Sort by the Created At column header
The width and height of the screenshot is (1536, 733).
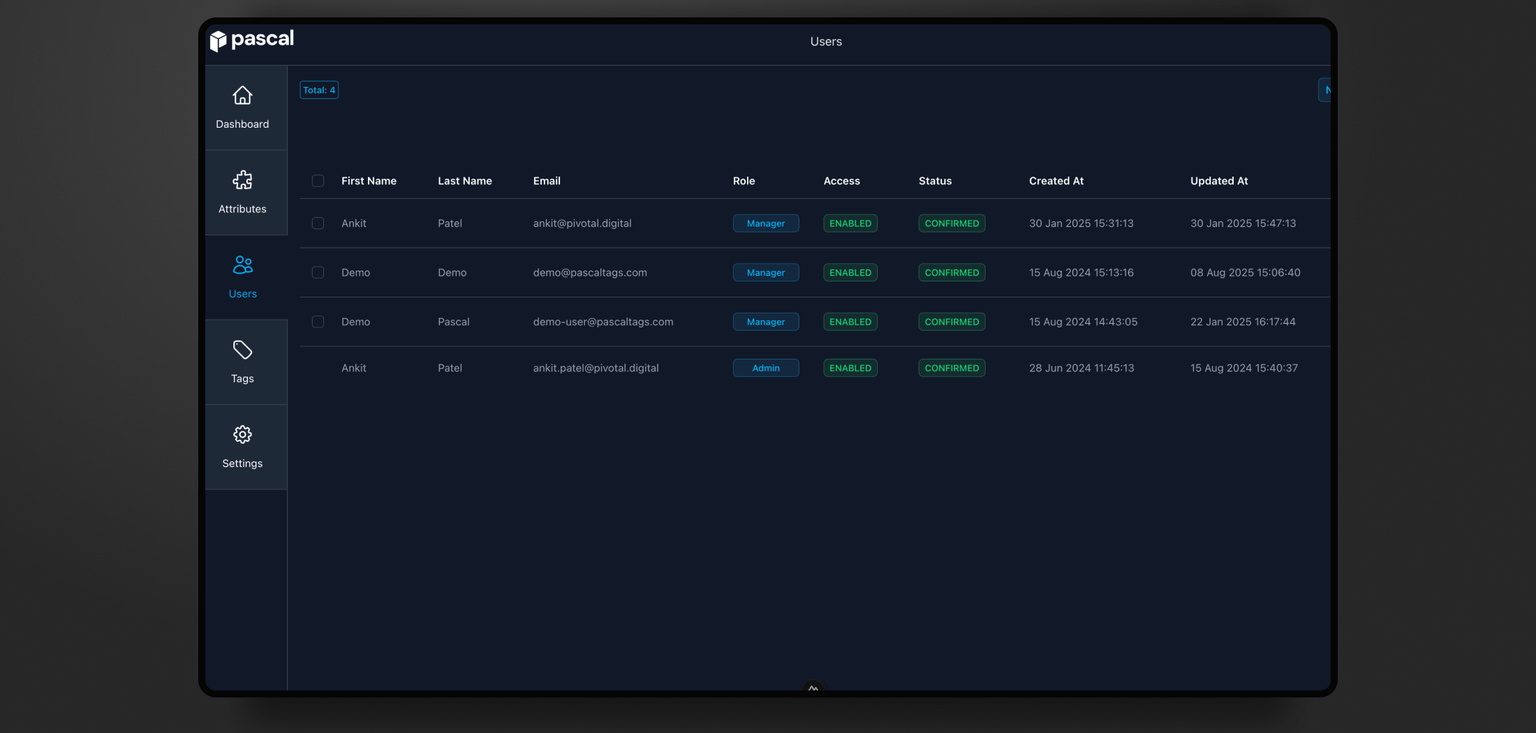(x=1056, y=181)
